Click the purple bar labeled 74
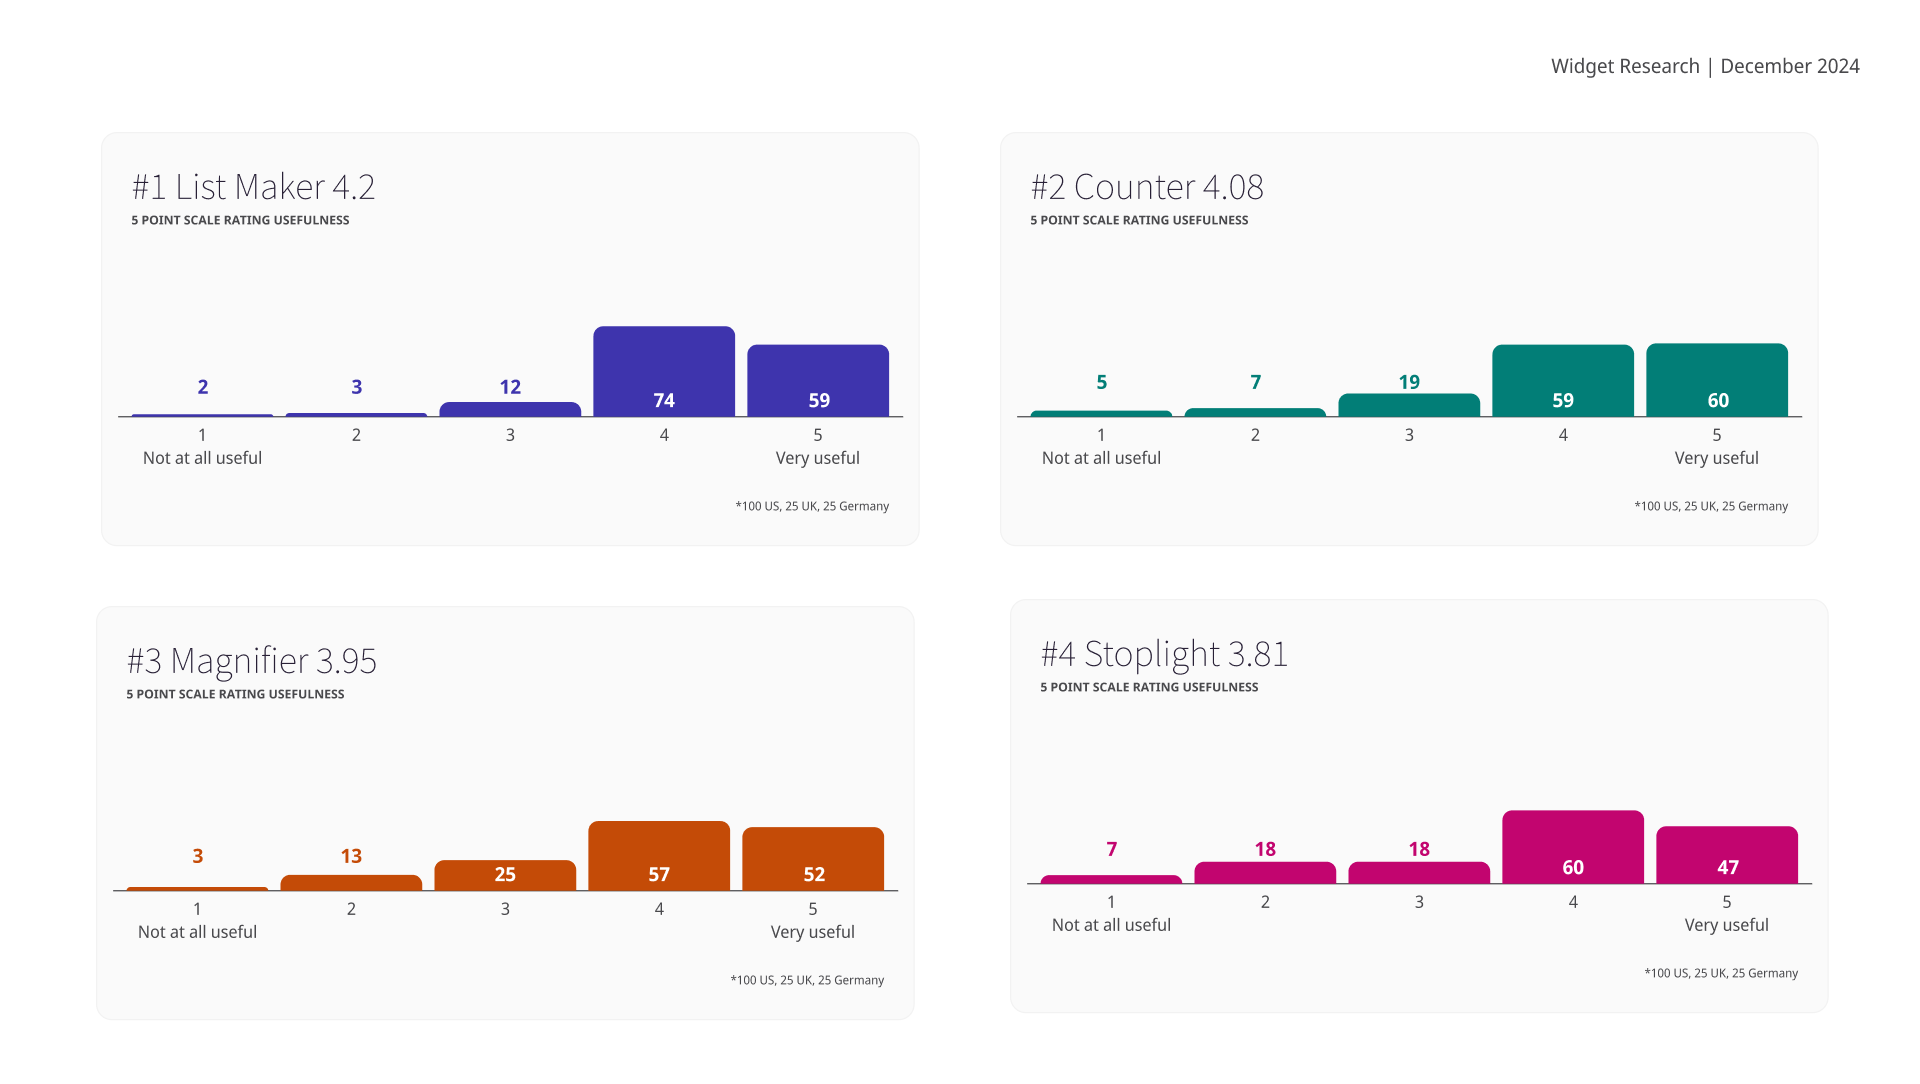Screen dimensions: 1920x1084 (x=664, y=371)
